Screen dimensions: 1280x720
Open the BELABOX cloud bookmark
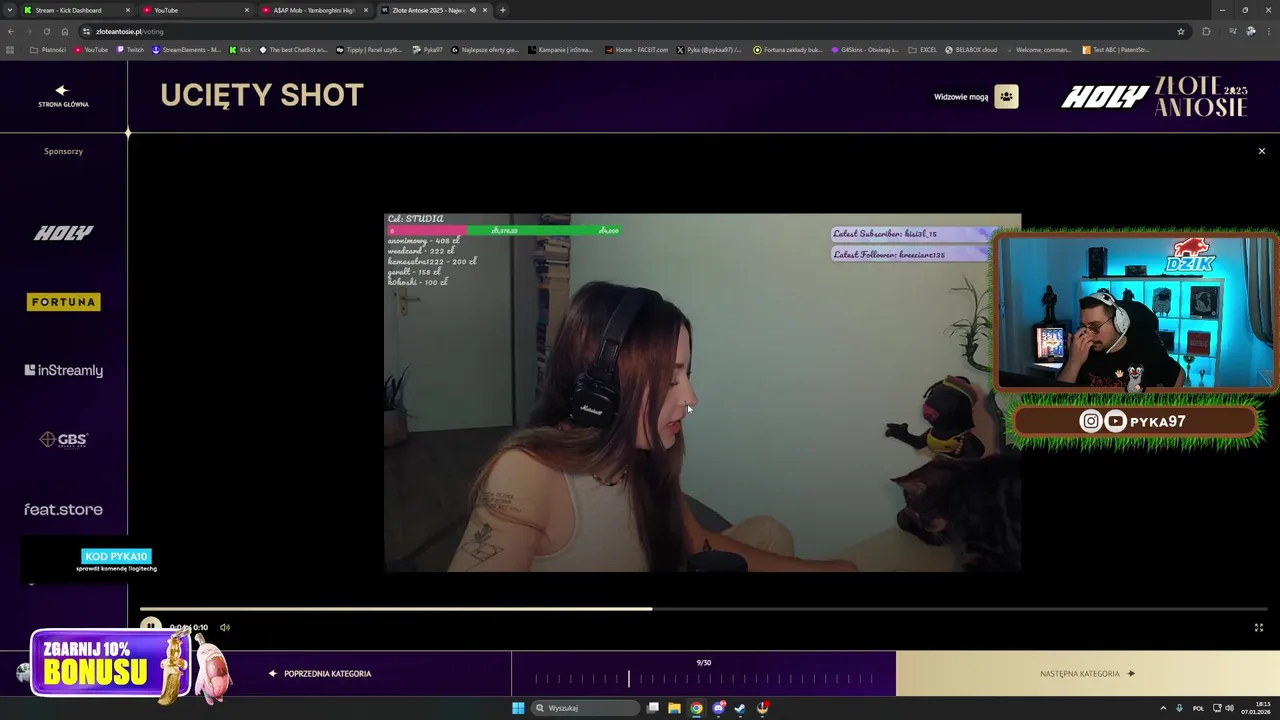[971, 50]
